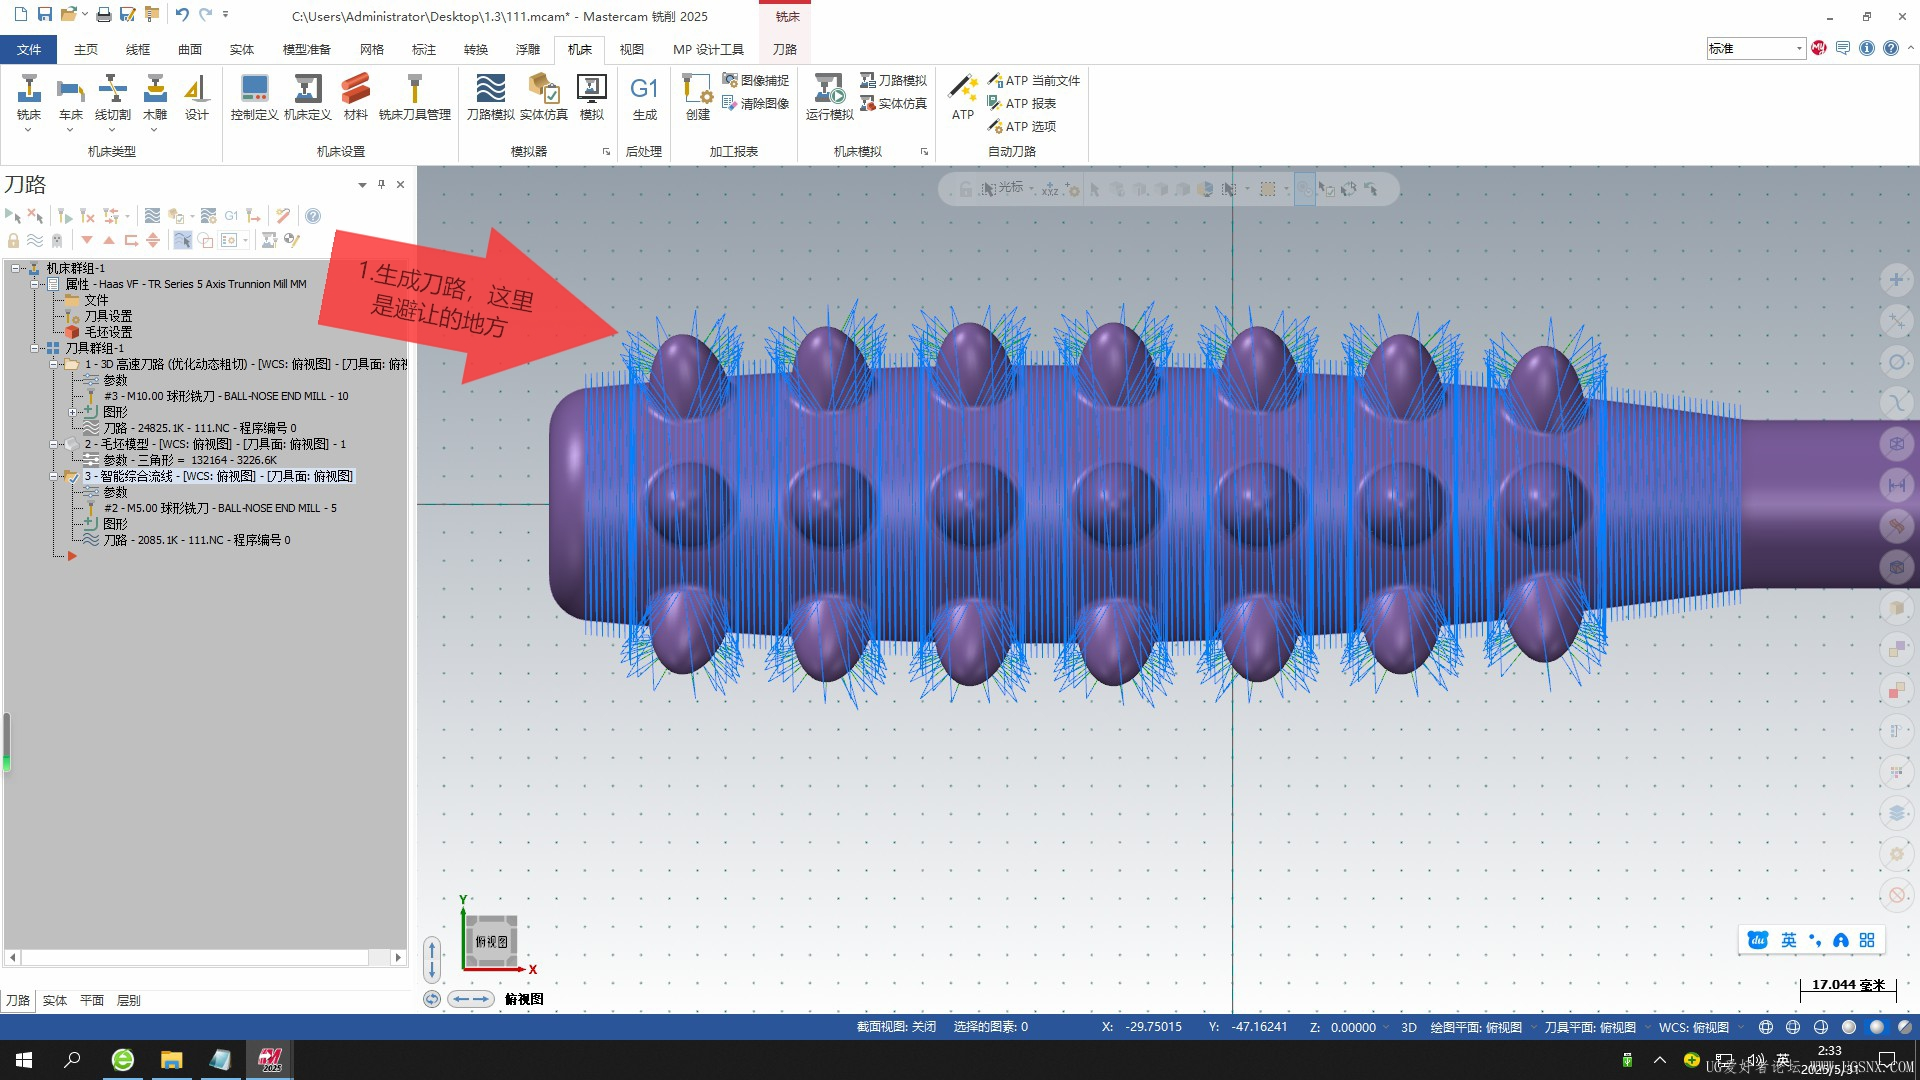
Task: Open the 标准 combo box at top right
Action: [x=1755, y=48]
